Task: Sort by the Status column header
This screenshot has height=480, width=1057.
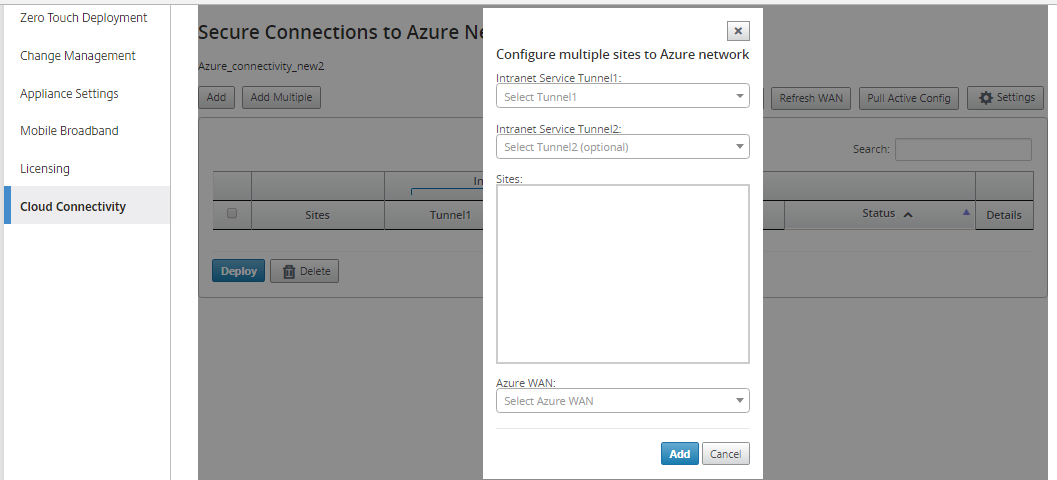Action: [880, 214]
